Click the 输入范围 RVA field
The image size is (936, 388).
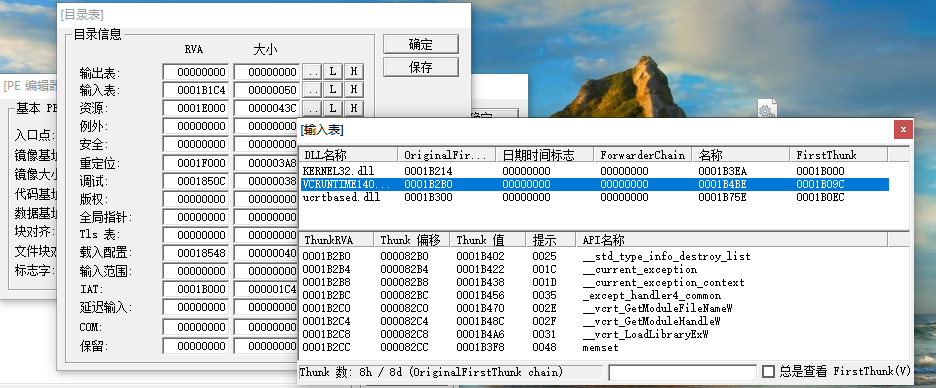pyautogui.click(x=196, y=272)
